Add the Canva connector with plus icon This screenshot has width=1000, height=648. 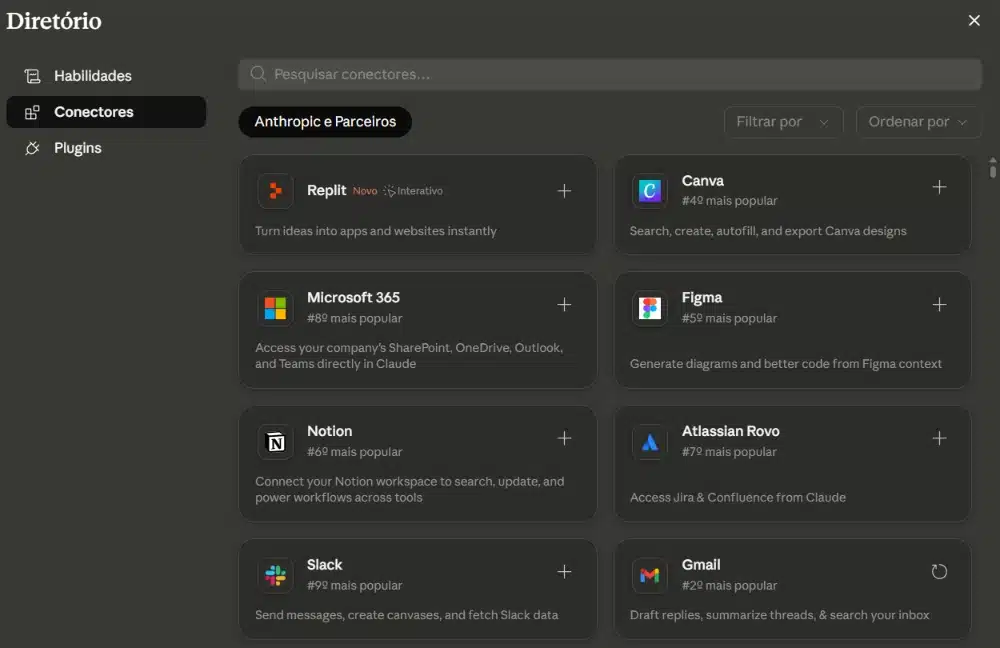point(939,187)
